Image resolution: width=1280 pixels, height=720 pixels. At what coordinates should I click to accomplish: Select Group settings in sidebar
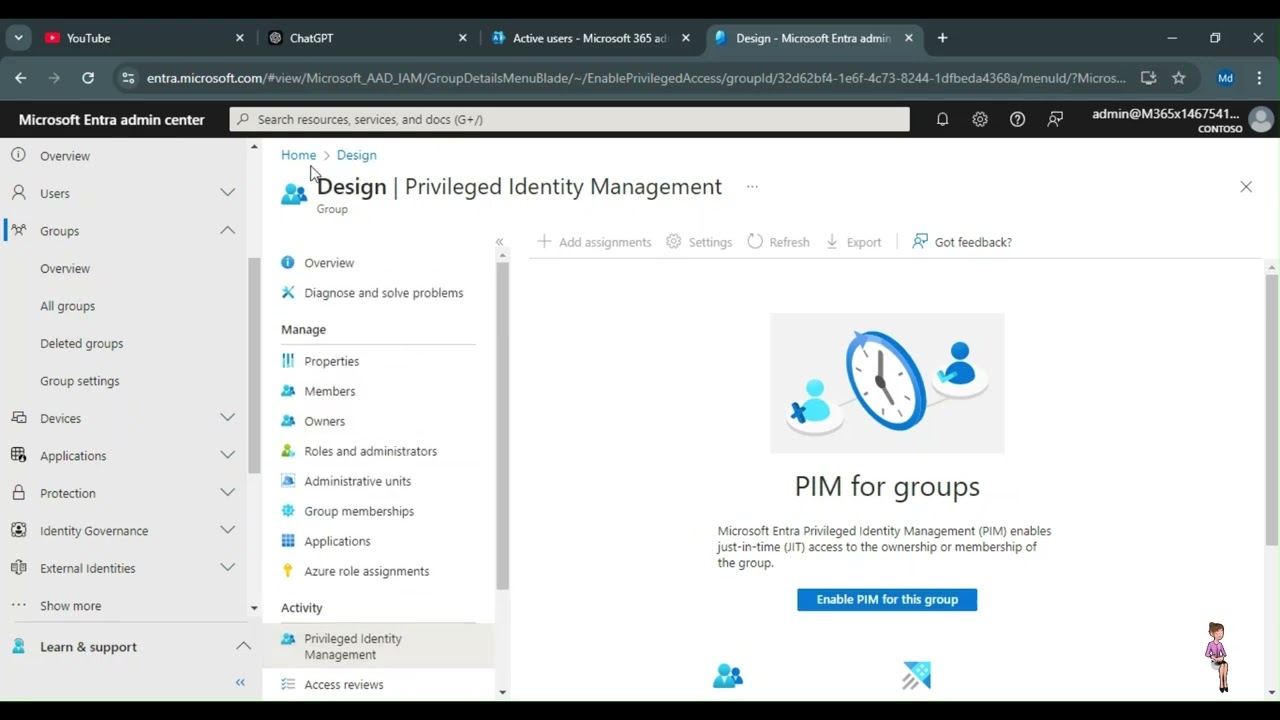[80, 381]
